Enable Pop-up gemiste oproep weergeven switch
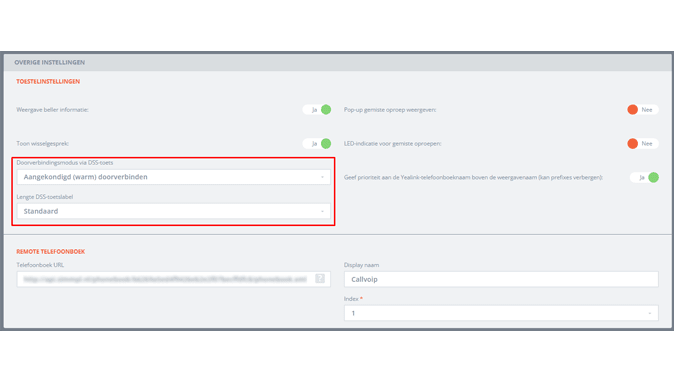Screen dimensions: 674x381 (643, 110)
